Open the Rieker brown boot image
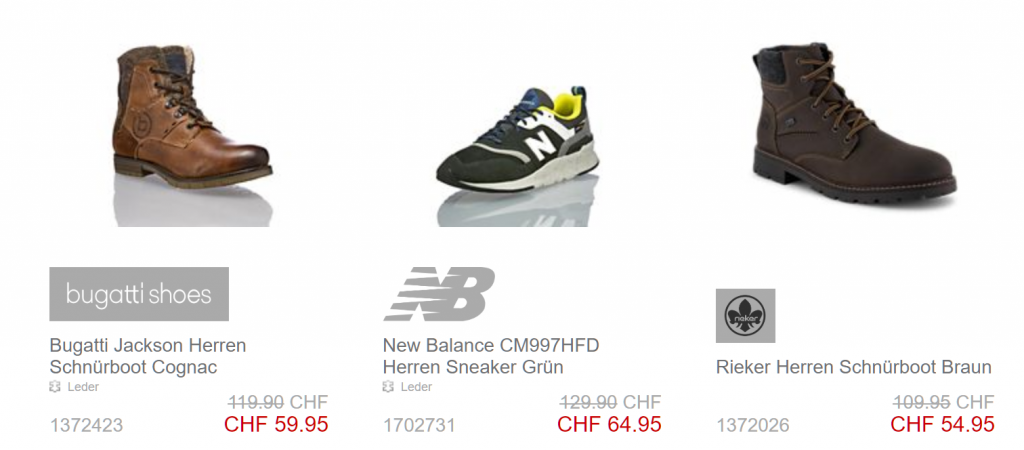This screenshot has height=450, width=1024. (x=854, y=127)
